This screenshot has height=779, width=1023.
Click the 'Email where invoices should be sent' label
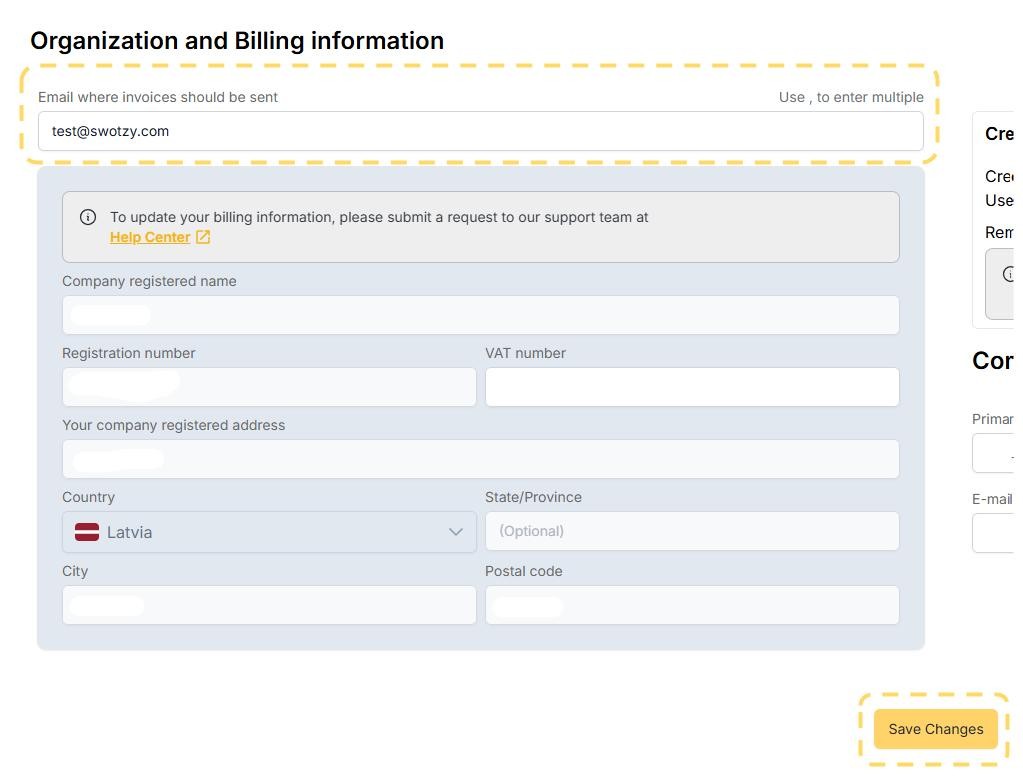pyautogui.click(x=158, y=97)
